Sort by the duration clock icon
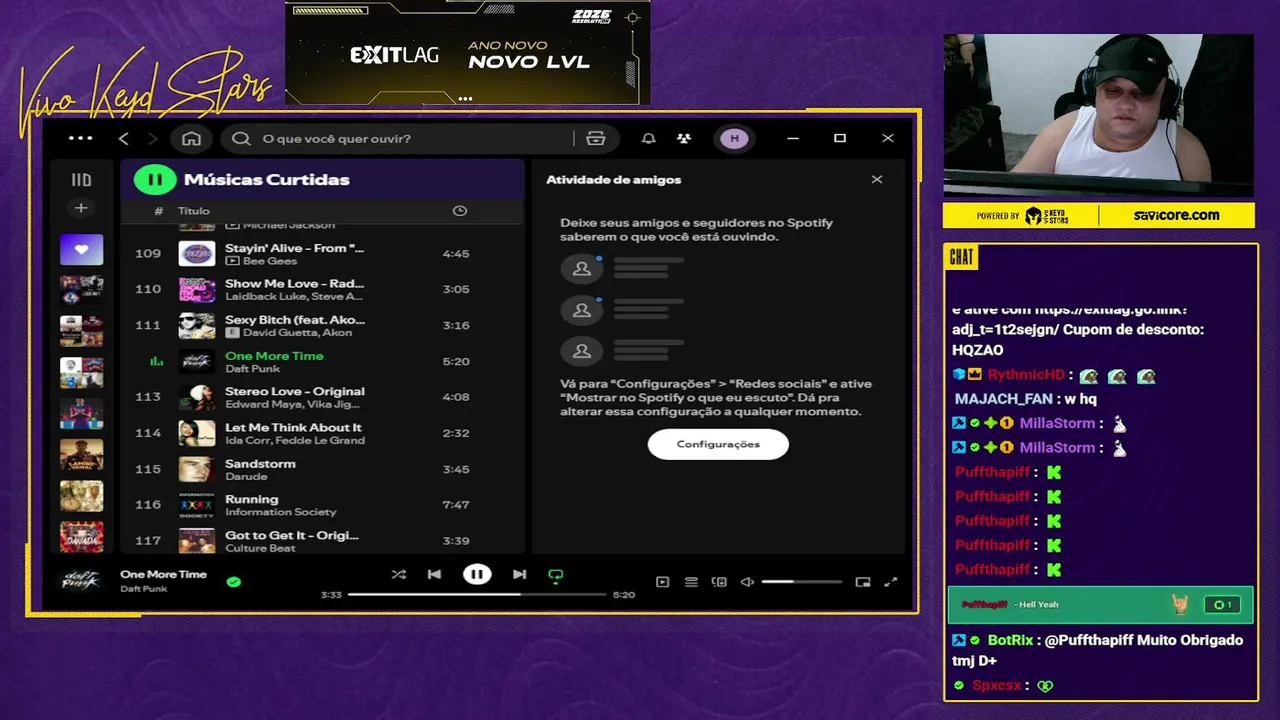The image size is (1280, 720). click(x=460, y=211)
